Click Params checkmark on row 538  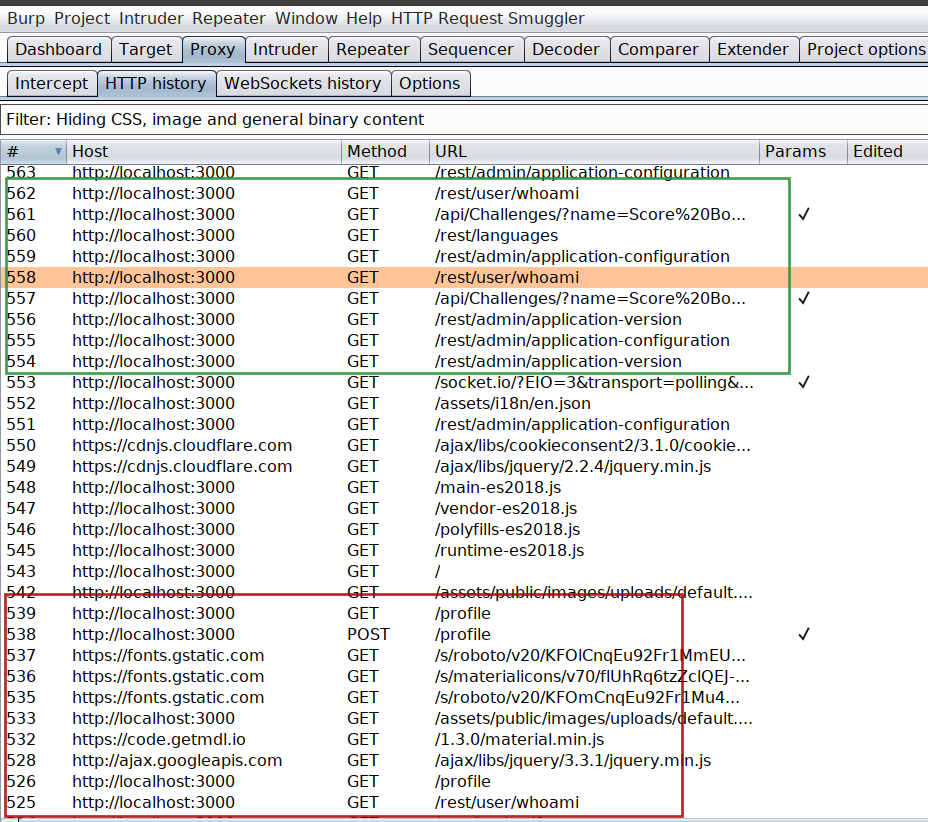click(804, 634)
